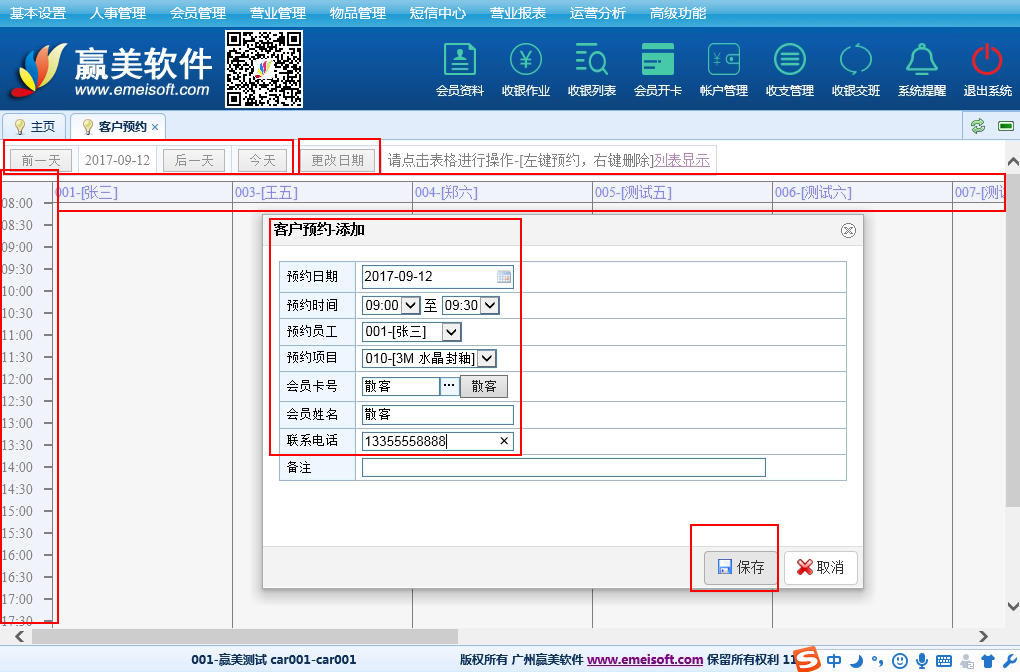Clear the 联系电话 field with X

tap(504, 441)
